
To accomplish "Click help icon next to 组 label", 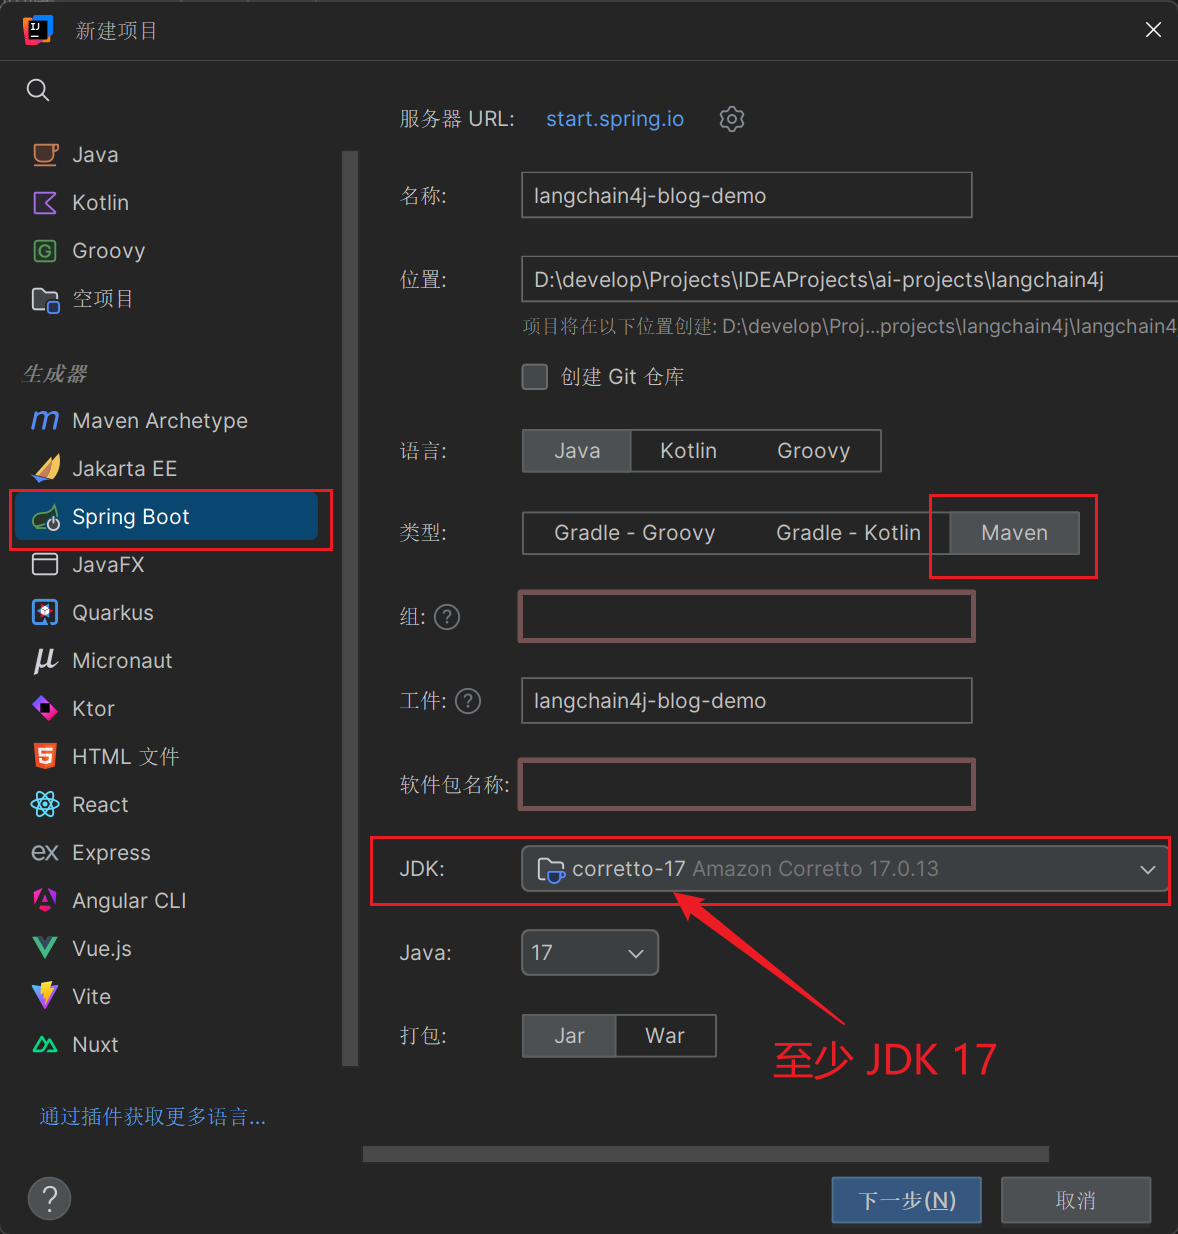I will click(448, 617).
